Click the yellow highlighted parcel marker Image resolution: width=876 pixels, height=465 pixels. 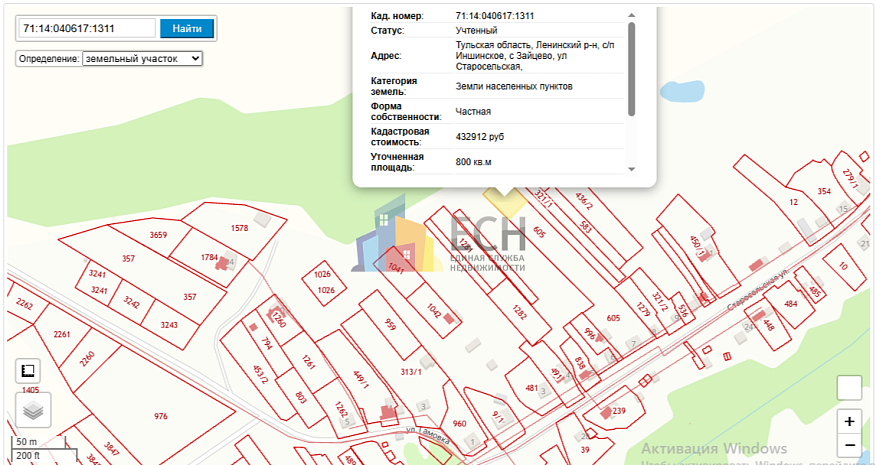[x=505, y=202]
